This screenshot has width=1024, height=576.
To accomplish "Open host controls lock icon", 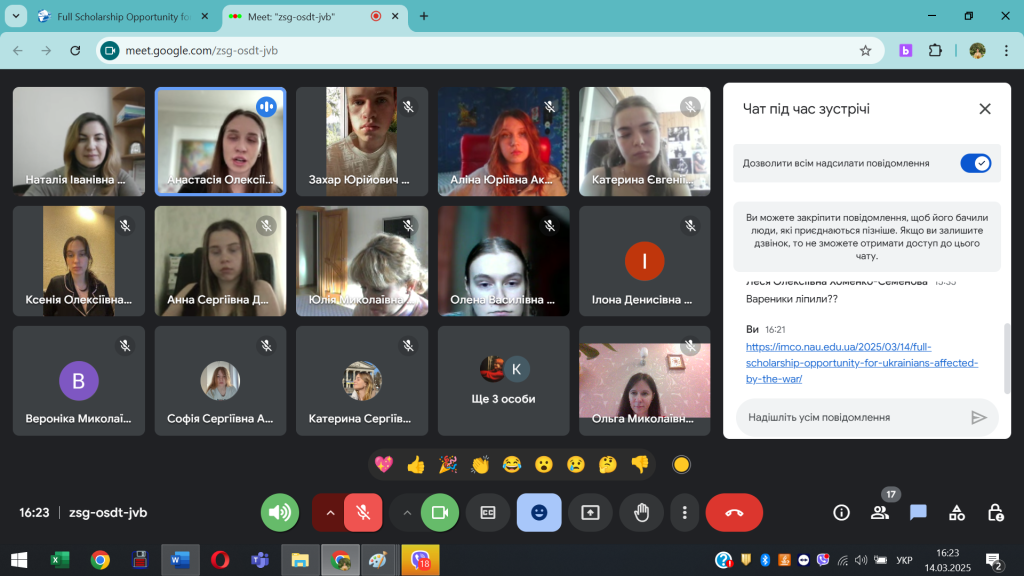I will coord(995,513).
